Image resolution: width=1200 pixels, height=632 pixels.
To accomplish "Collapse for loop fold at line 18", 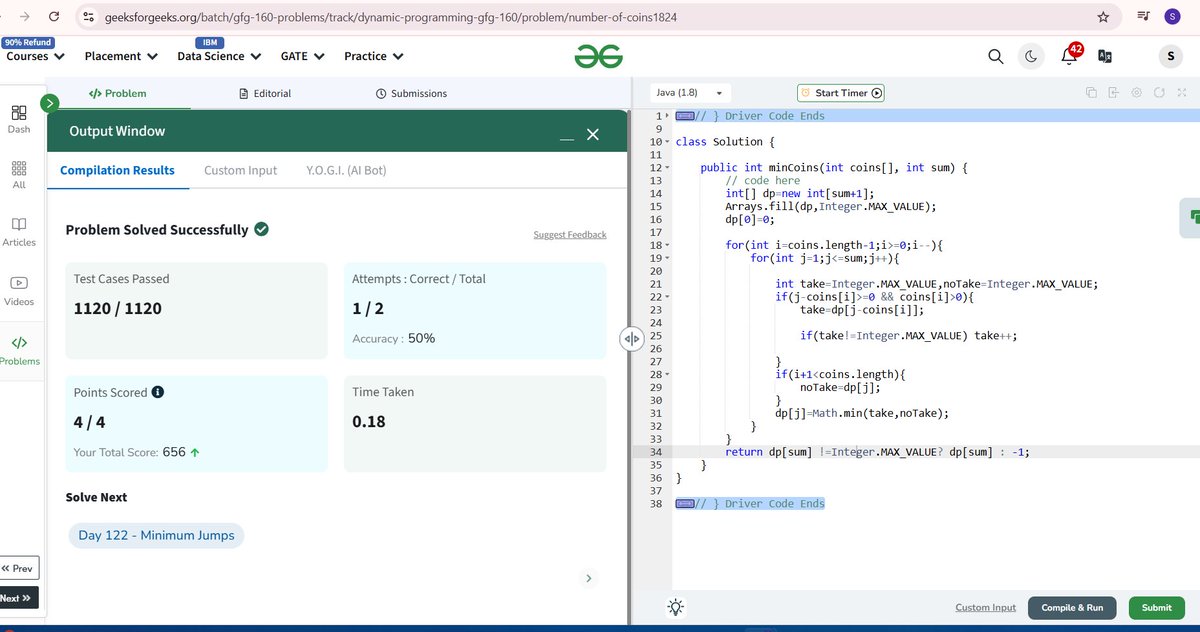I will point(668,245).
